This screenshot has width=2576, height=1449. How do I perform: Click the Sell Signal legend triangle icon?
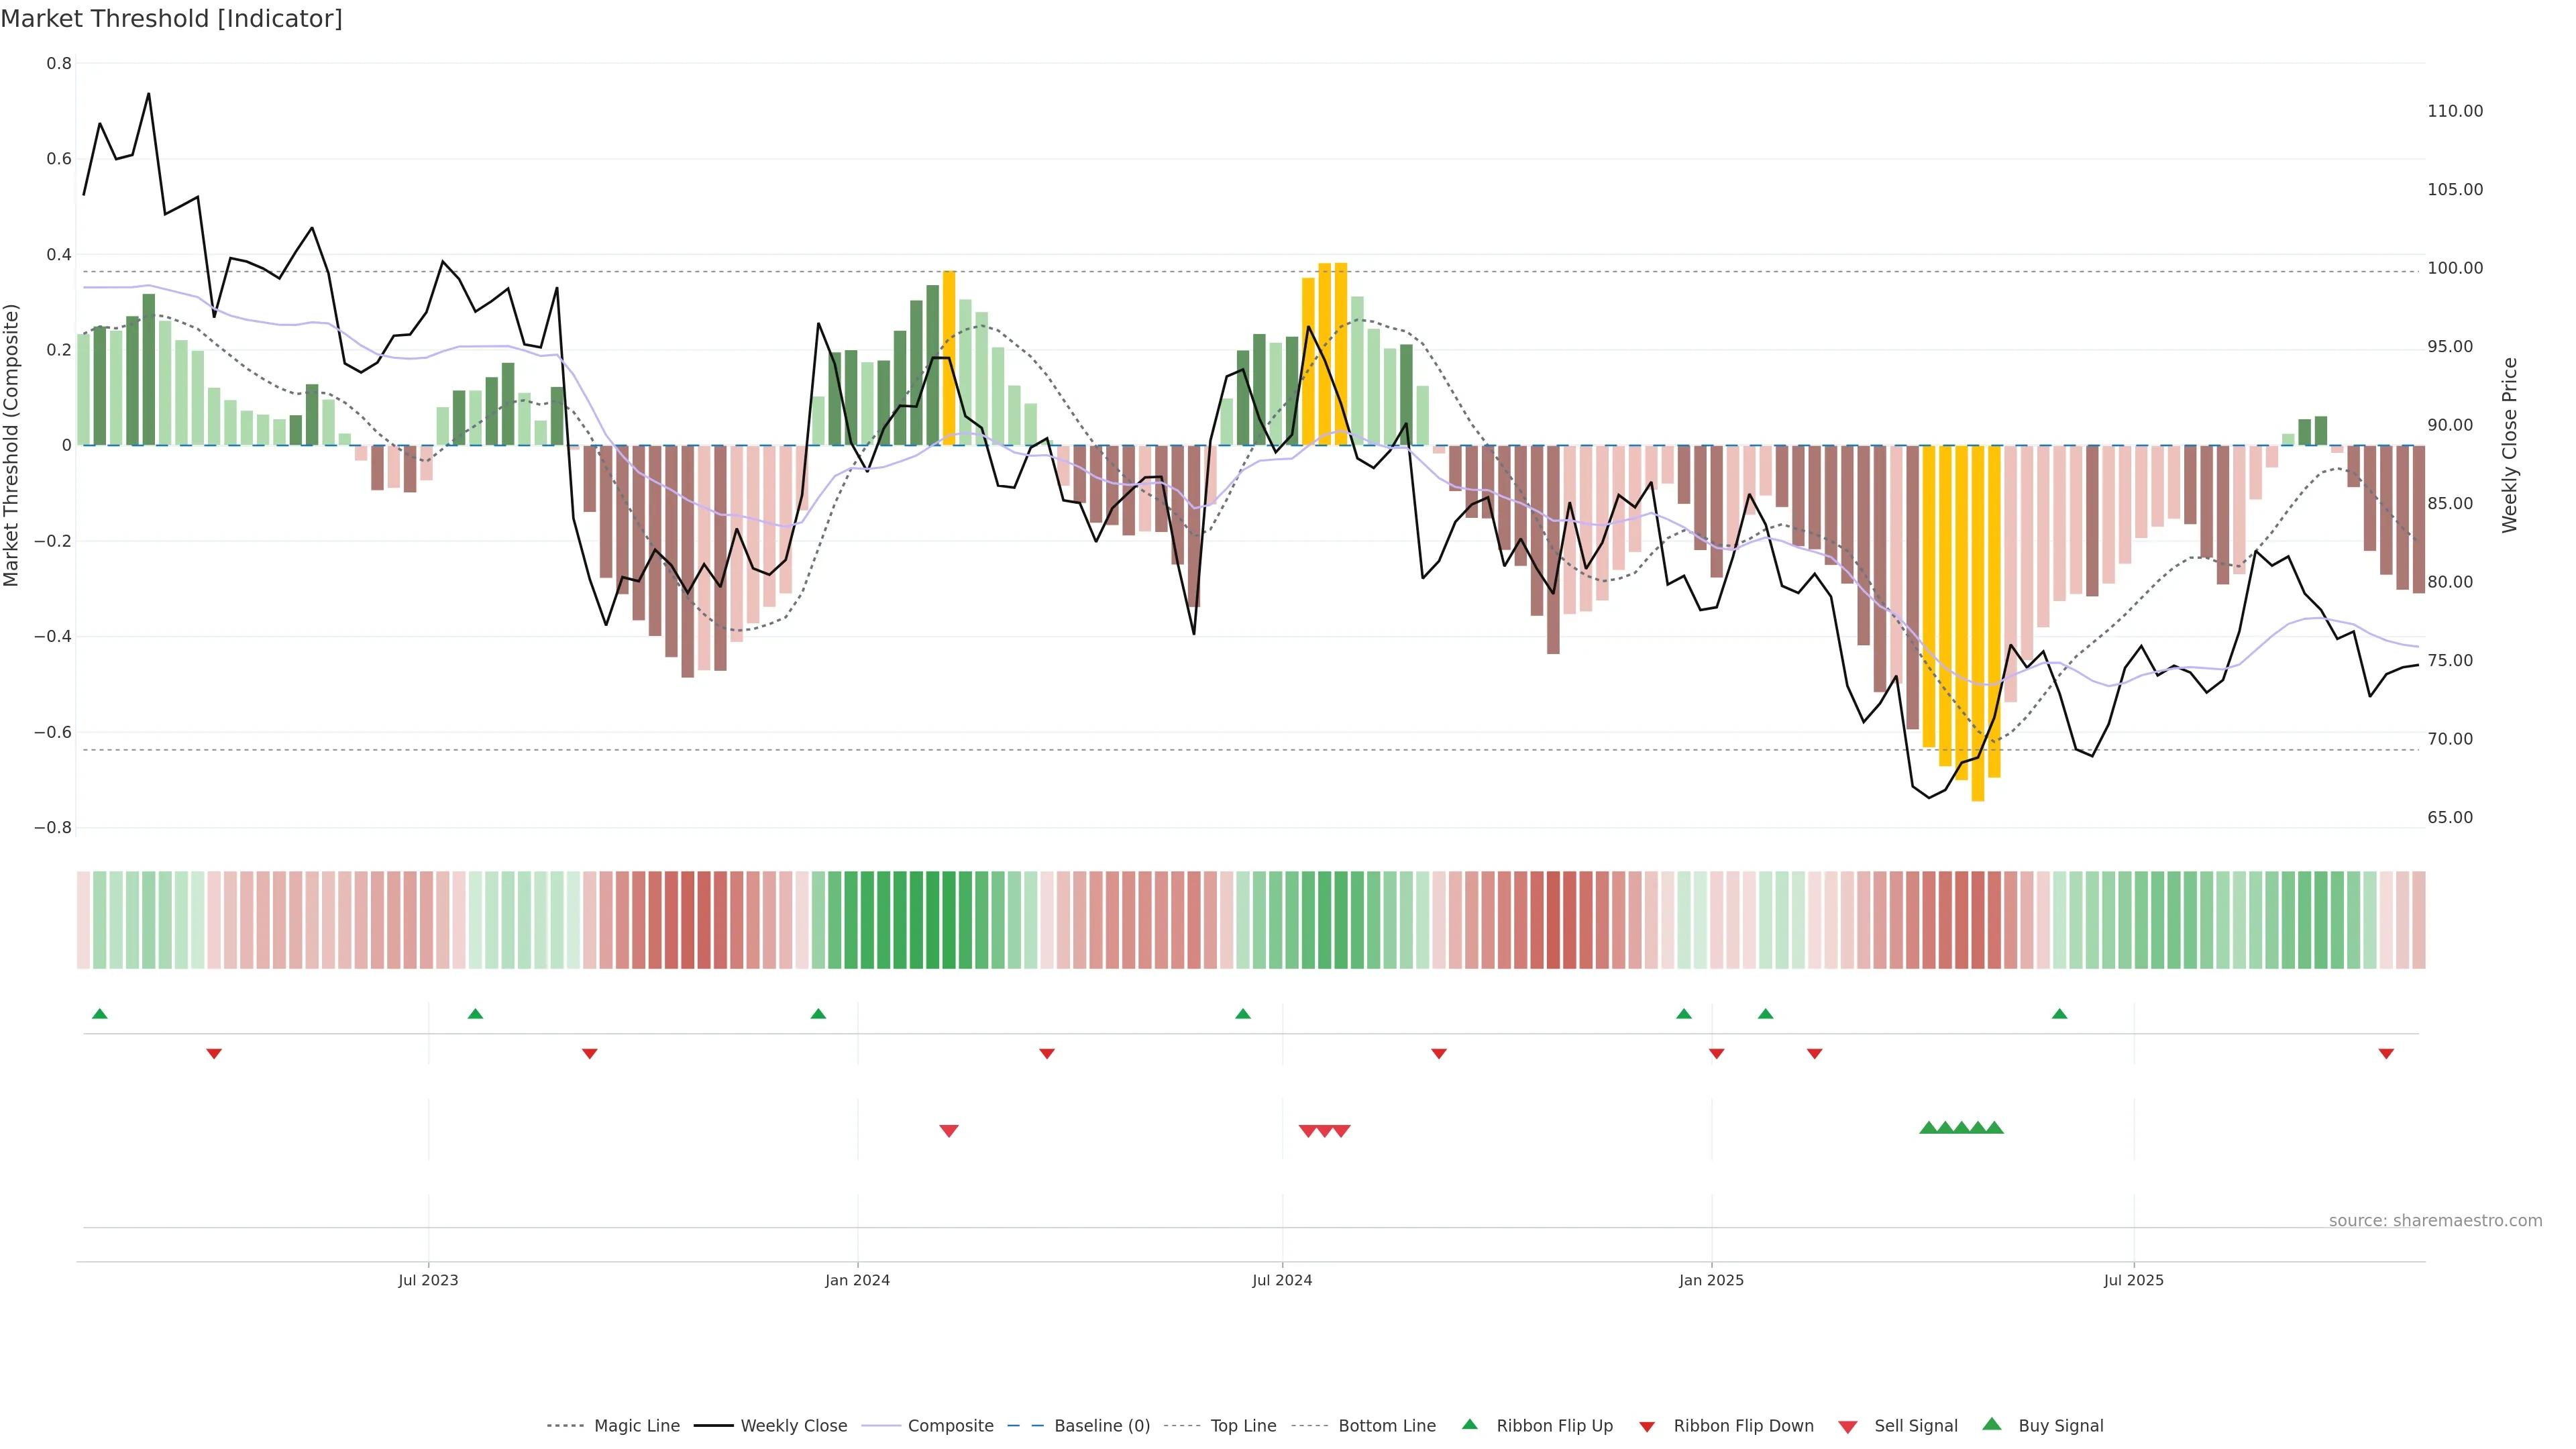[x=1848, y=1427]
